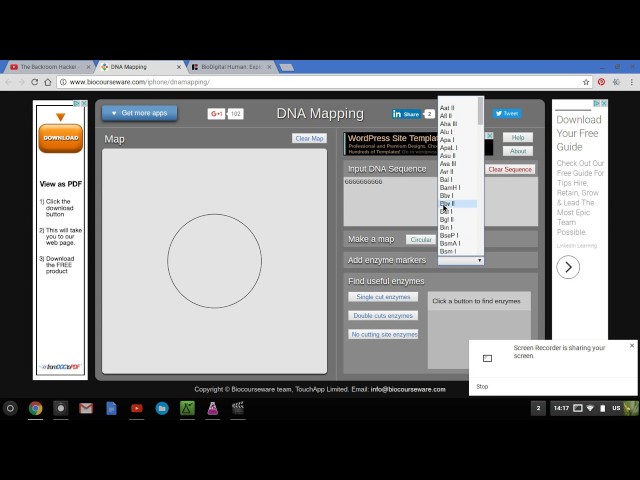Open the clapperboard video app in the shelf
640x480 pixels.
click(x=238, y=408)
